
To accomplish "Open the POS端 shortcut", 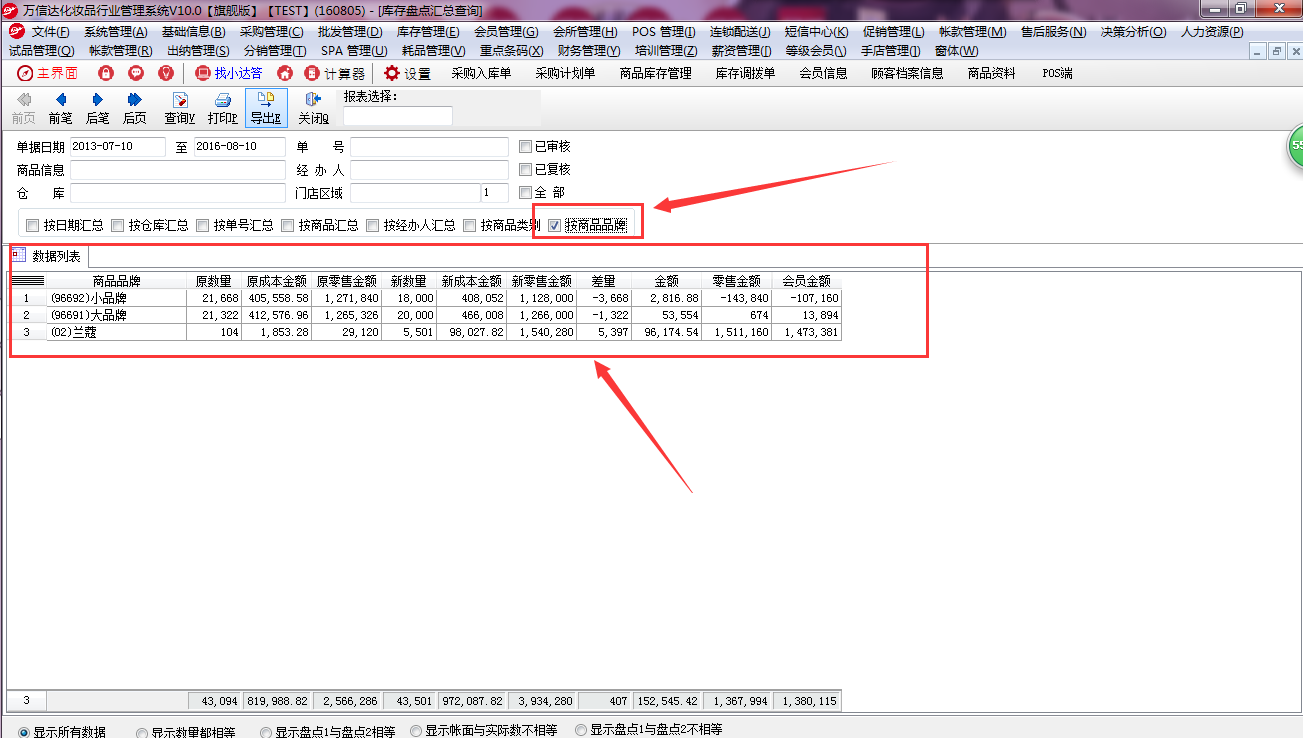I will (1057, 73).
